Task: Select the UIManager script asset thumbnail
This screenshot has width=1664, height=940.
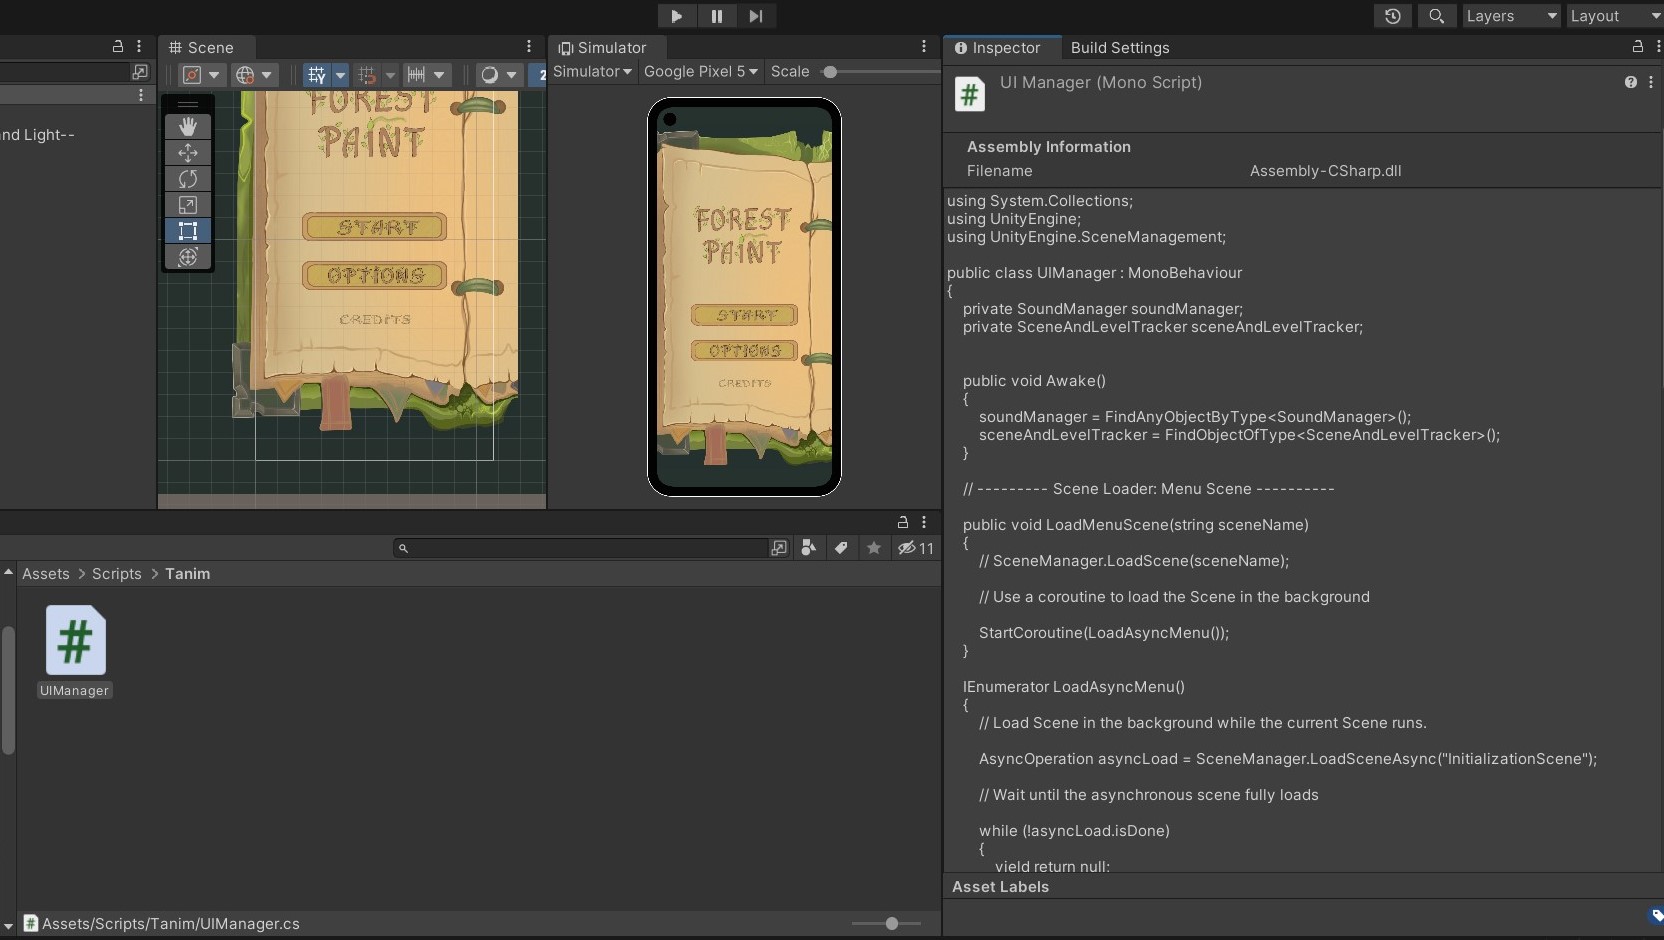Action: point(75,640)
